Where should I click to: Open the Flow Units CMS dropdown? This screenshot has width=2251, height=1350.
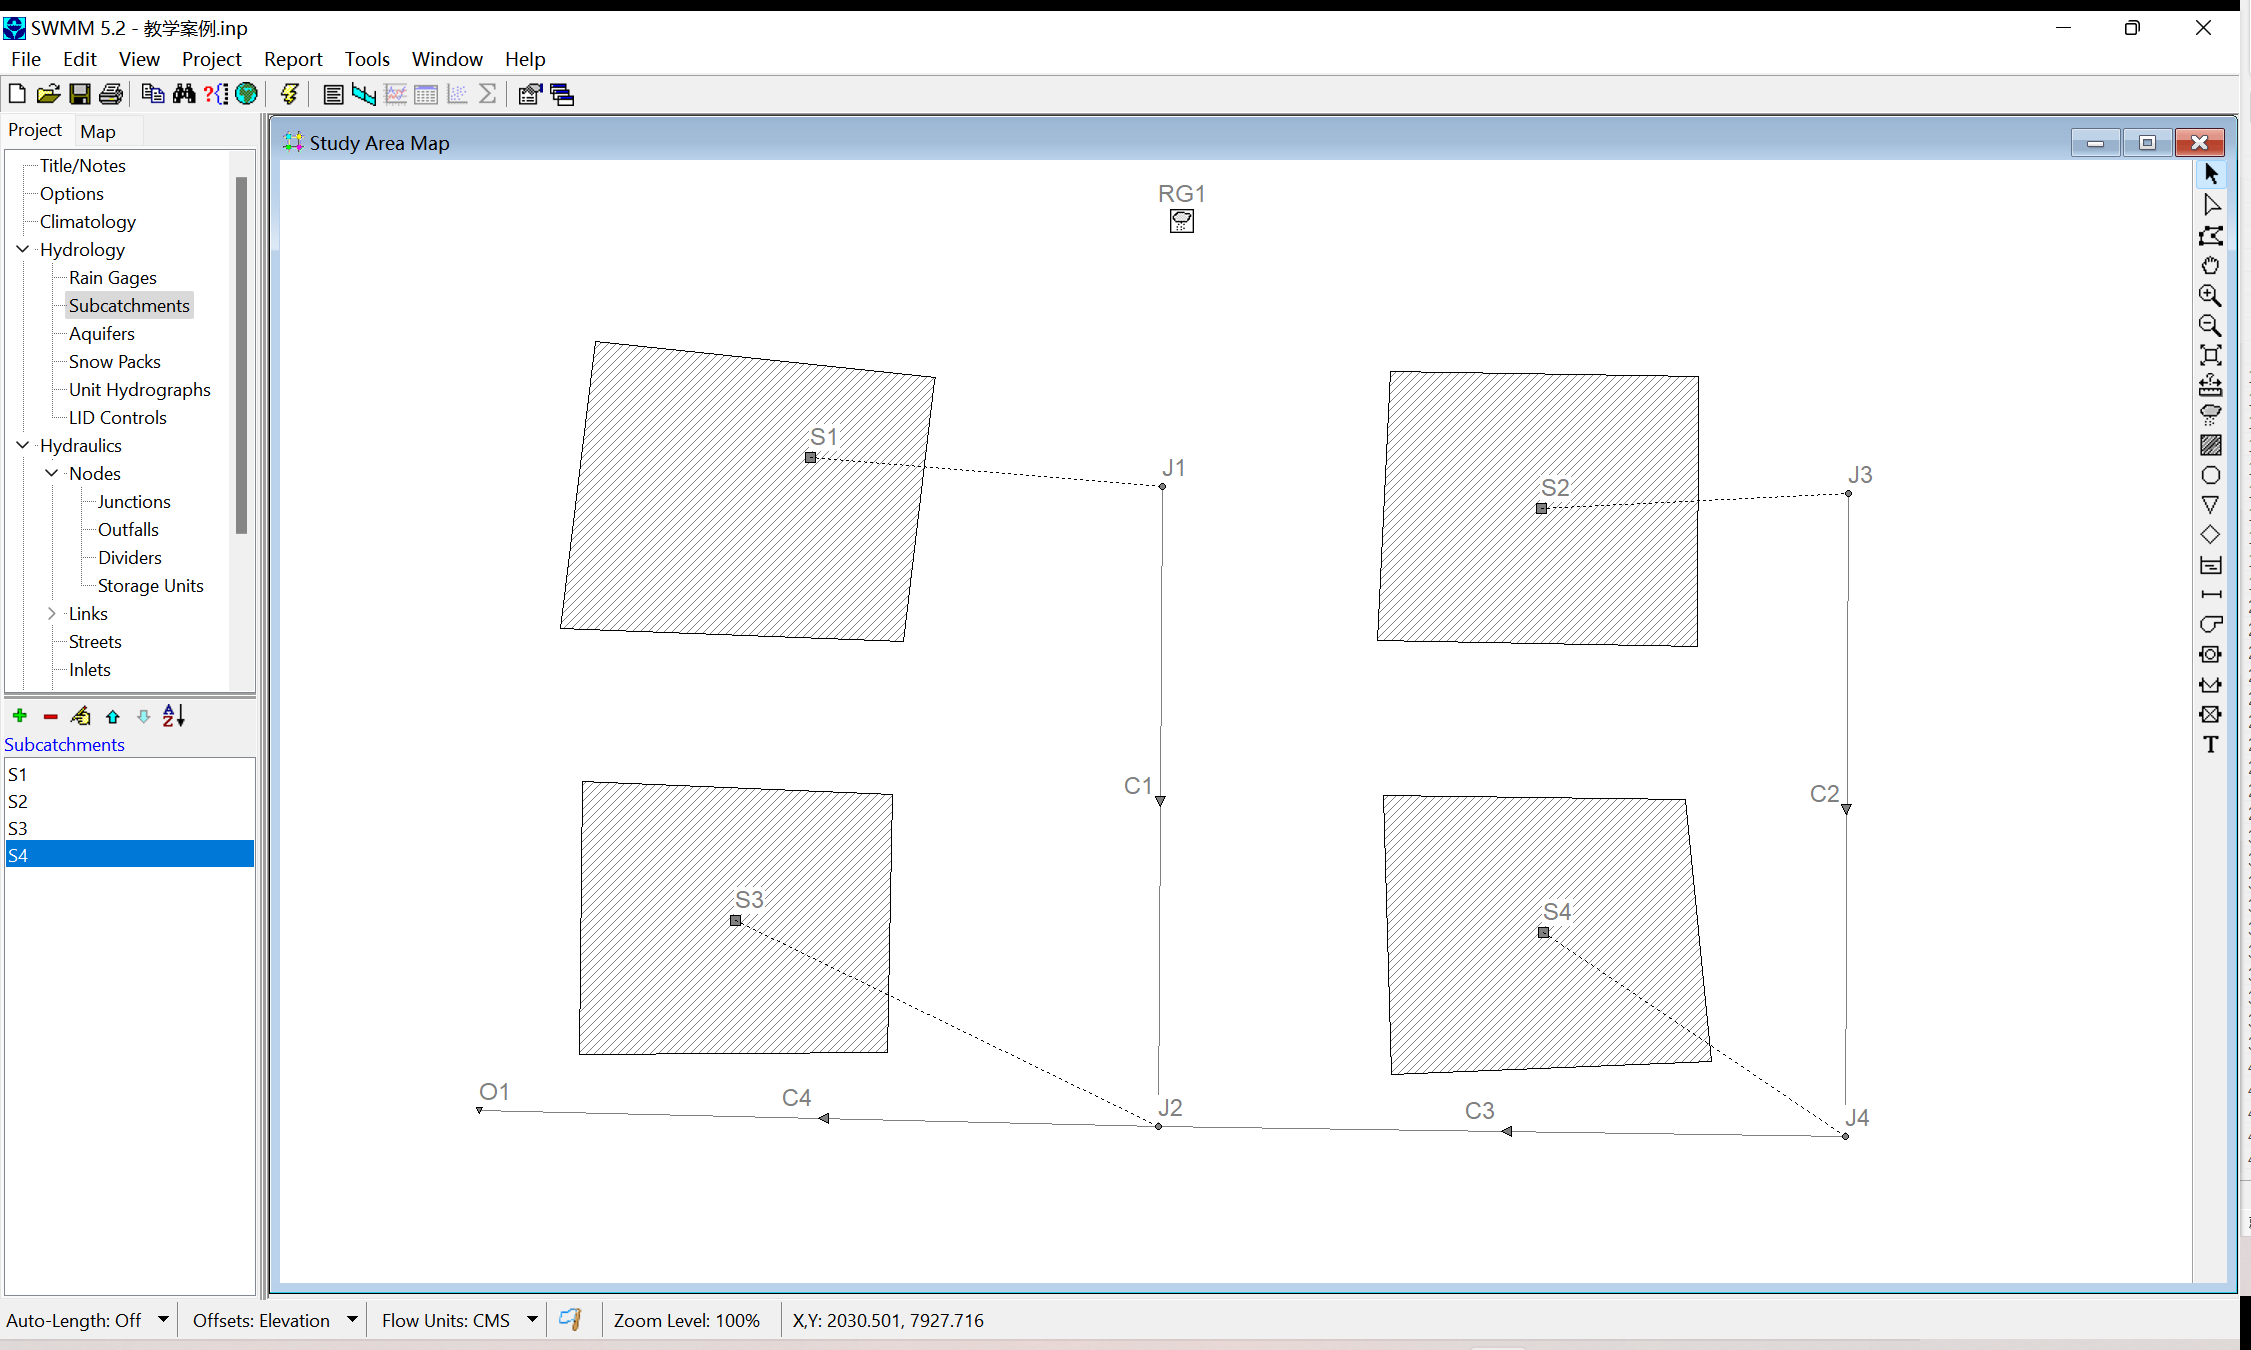pyautogui.click(x=532, y=1319)
